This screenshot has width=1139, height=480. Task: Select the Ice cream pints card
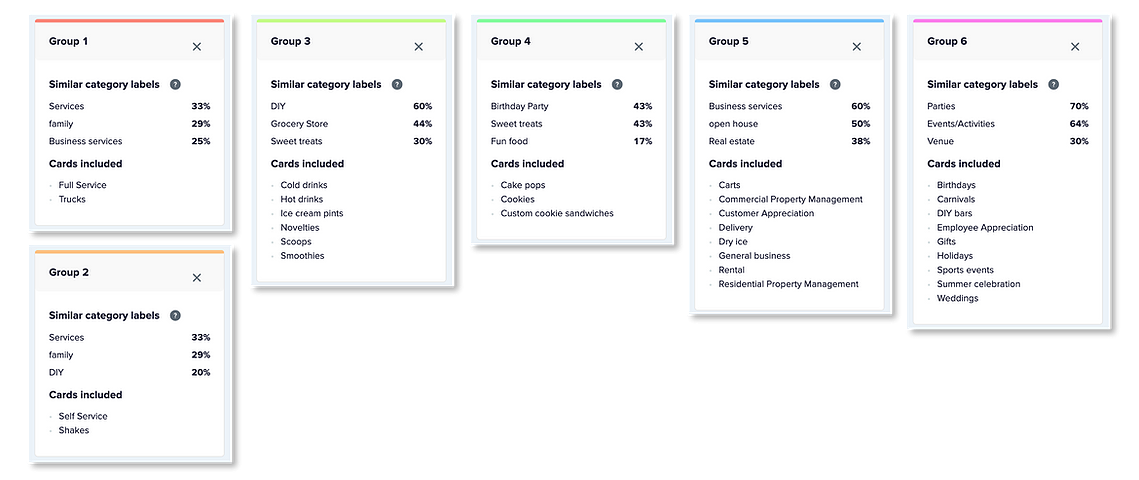click(312, 213)
